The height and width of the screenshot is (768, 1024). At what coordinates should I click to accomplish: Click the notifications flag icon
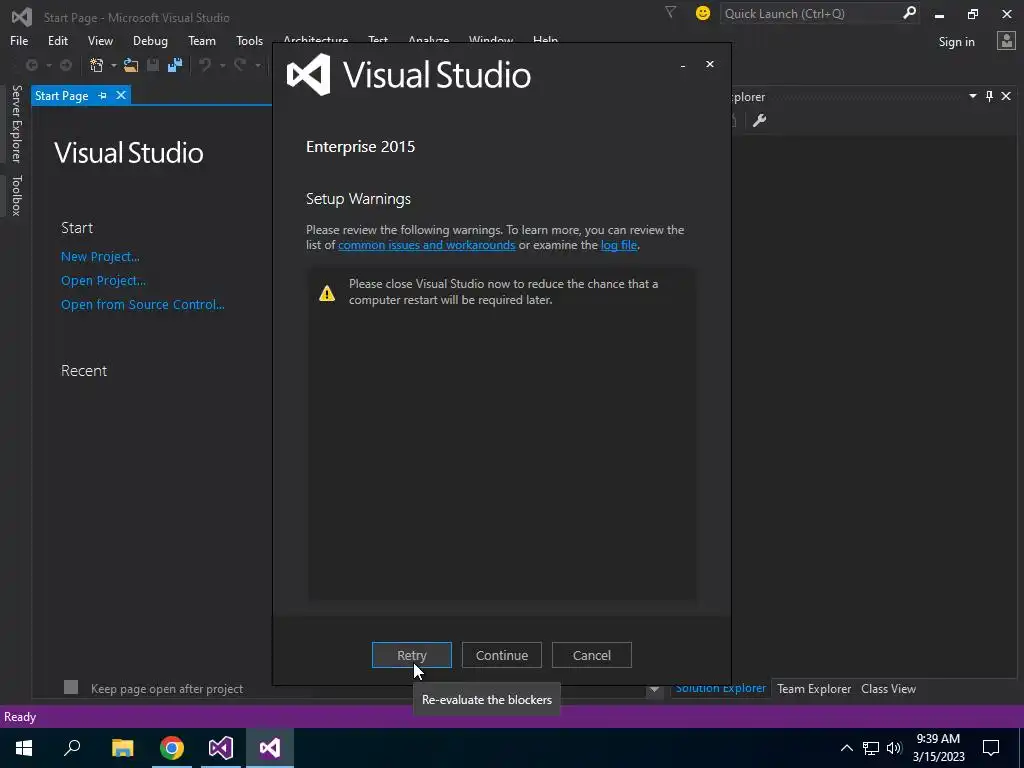click(670, 12)
